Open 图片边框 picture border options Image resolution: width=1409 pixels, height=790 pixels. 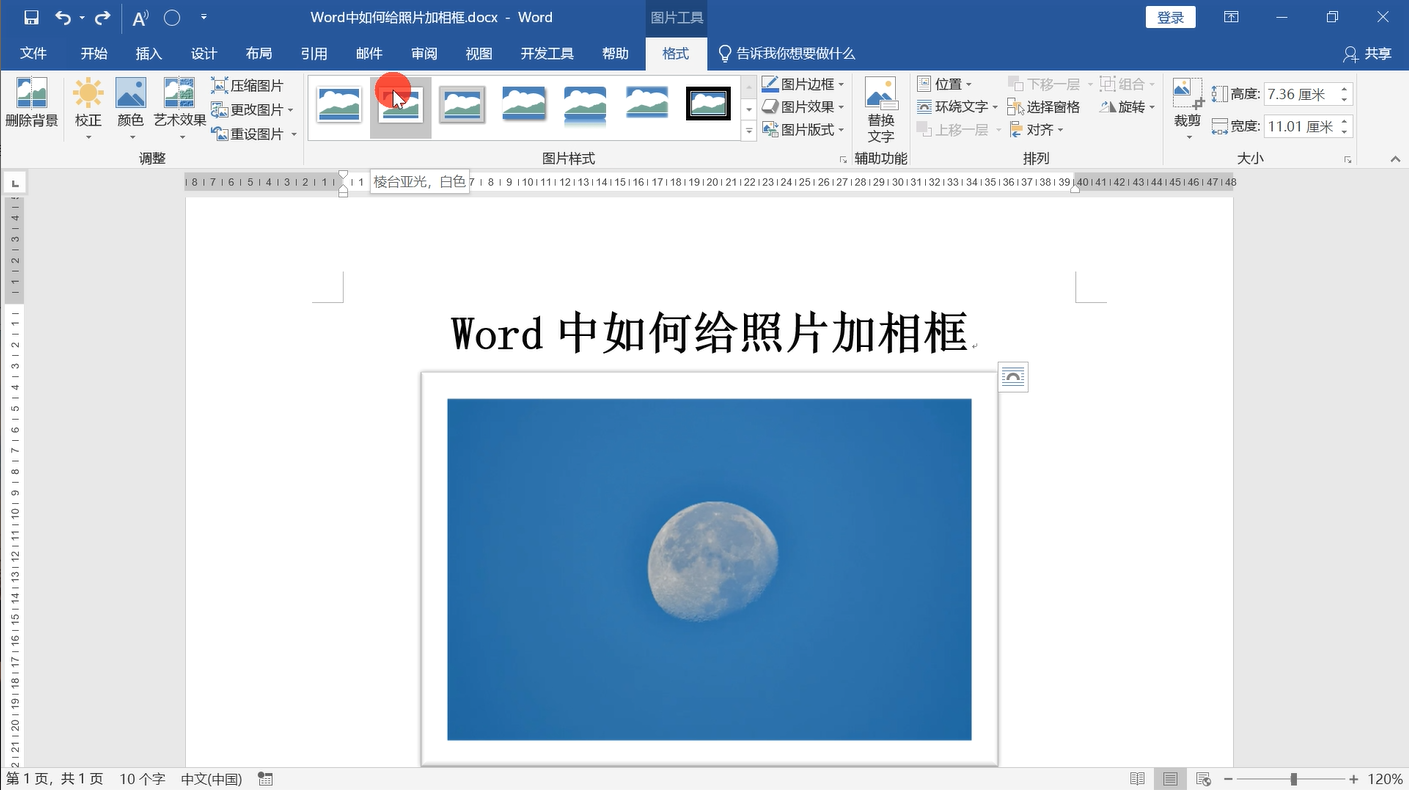(802, 84)
